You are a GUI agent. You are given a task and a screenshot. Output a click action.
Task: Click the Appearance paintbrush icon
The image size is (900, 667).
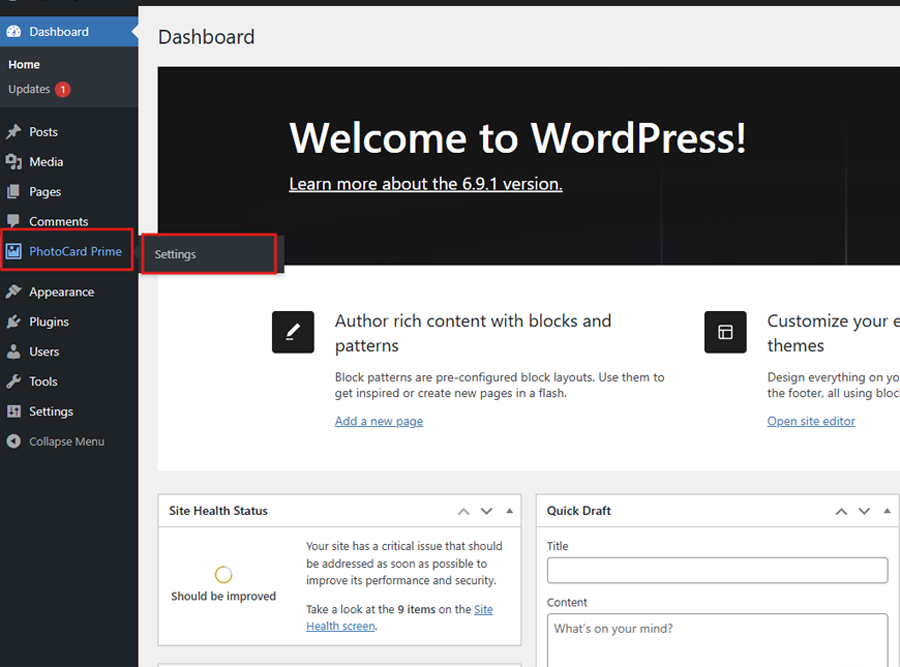[x=14, y=292]
